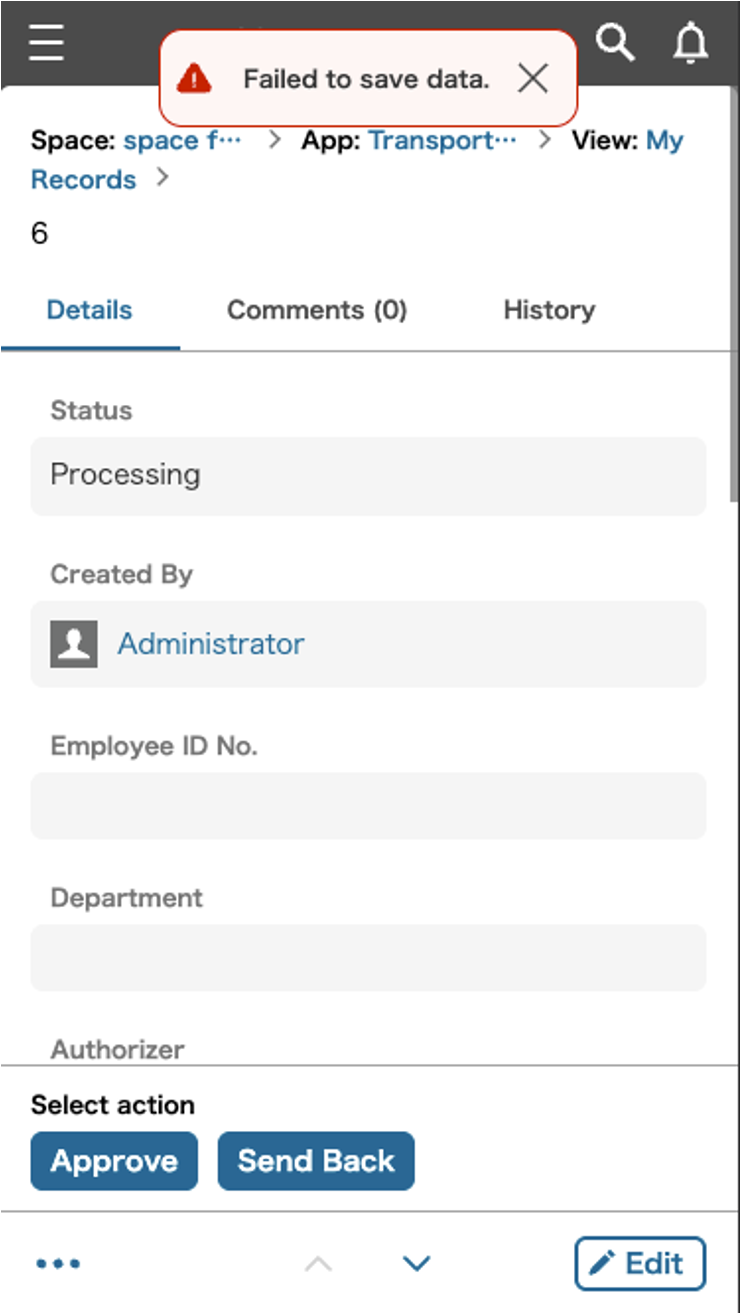Screen dimensions: 740x1314
Task: Open the hamburger navigation menu
Action: pos(45,43)
